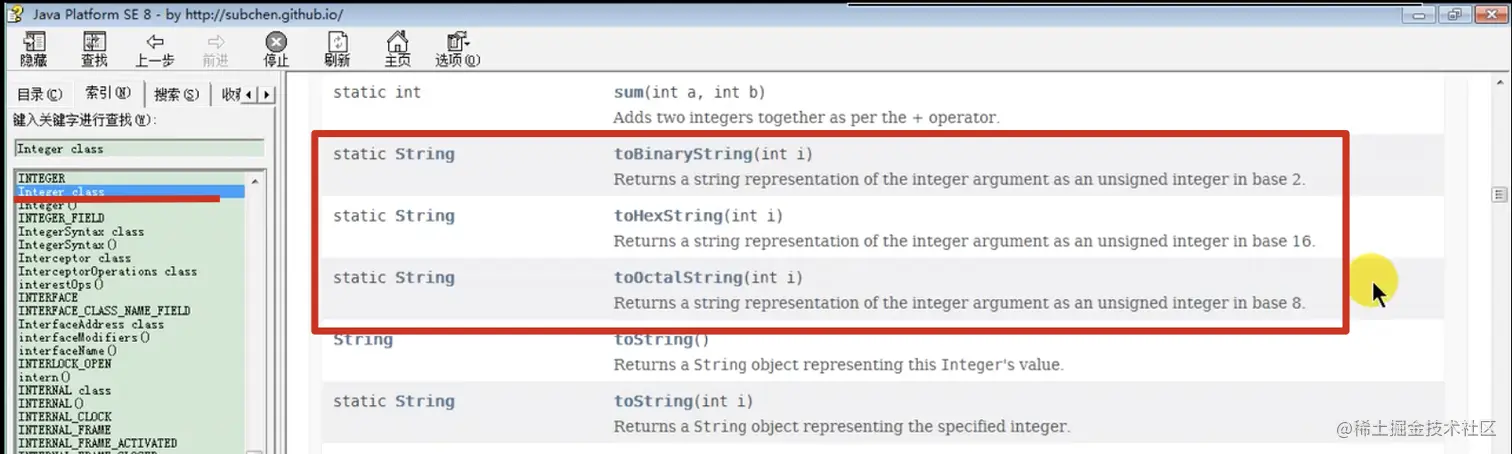The height and width of the screenshot is (454, 1512).
Task: Switch to the 搜索 (Search) tab
Action: tap(176, 95)
